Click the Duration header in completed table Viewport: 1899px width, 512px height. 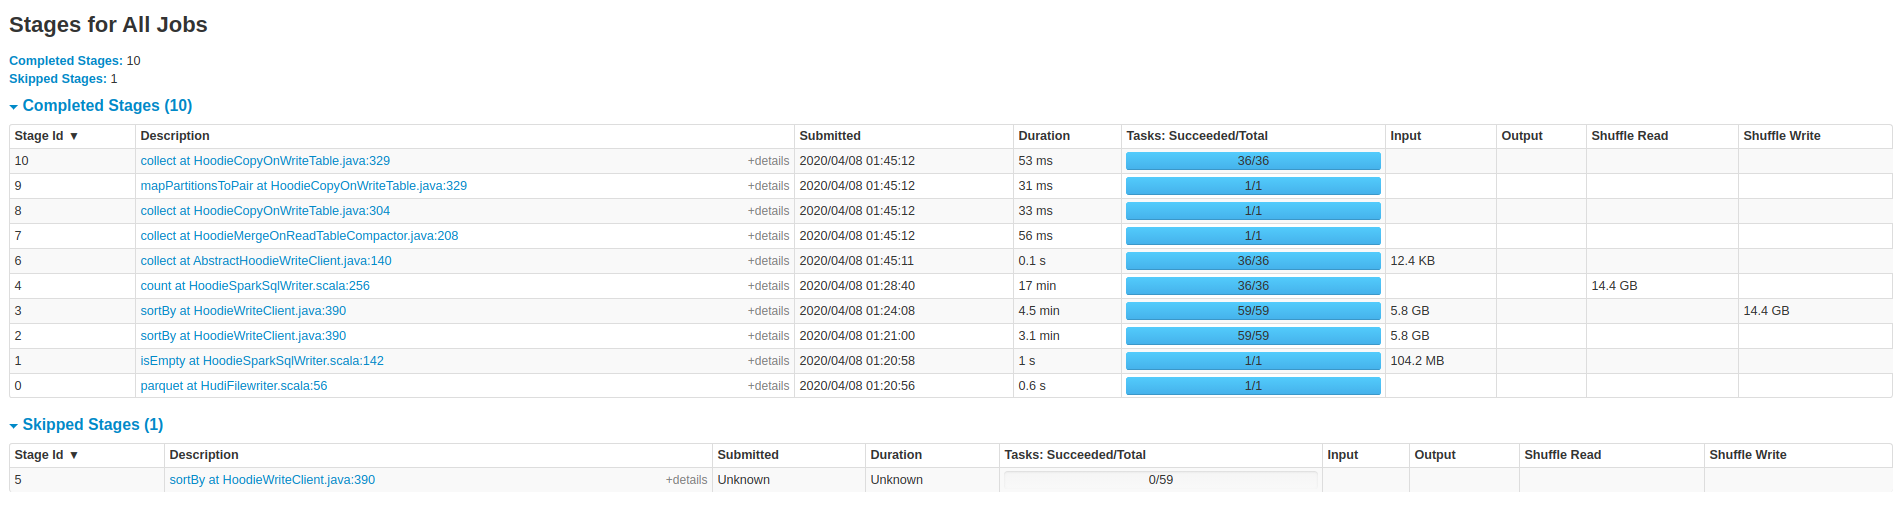tap(1044, 136)
